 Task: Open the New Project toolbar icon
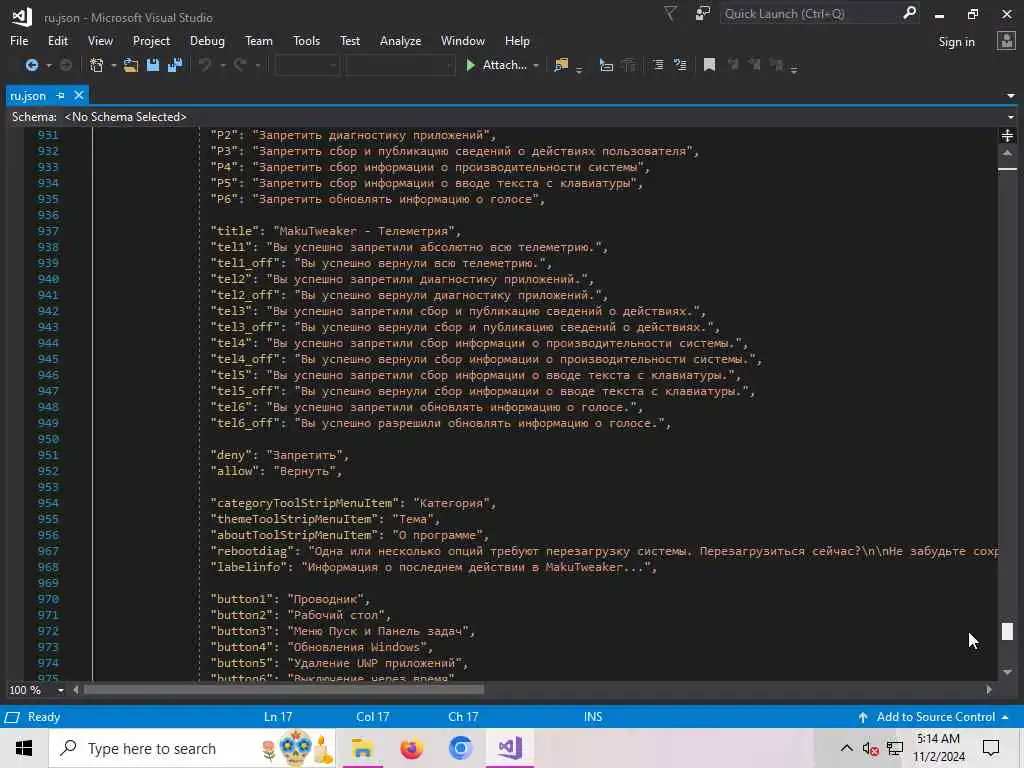97,65
